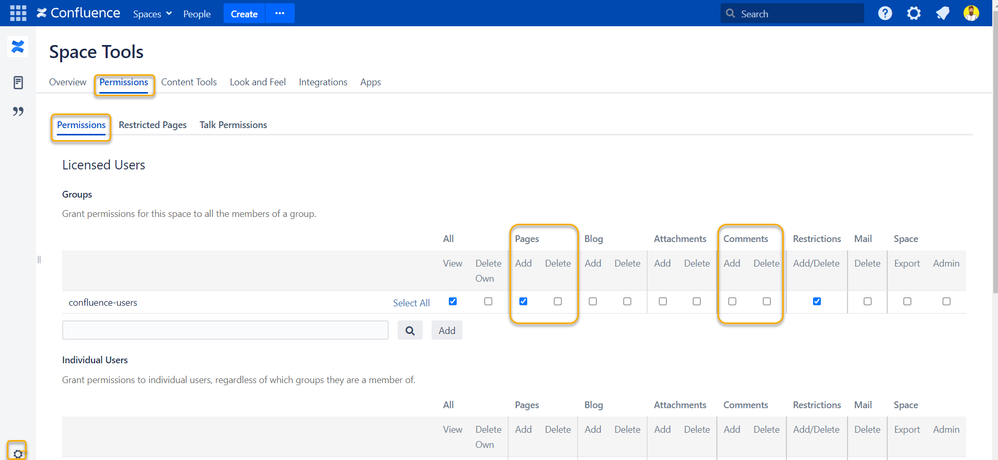Toggle Attachments Delete for confluence-users
Screen dimensions: 998x460
pos(697,302)
